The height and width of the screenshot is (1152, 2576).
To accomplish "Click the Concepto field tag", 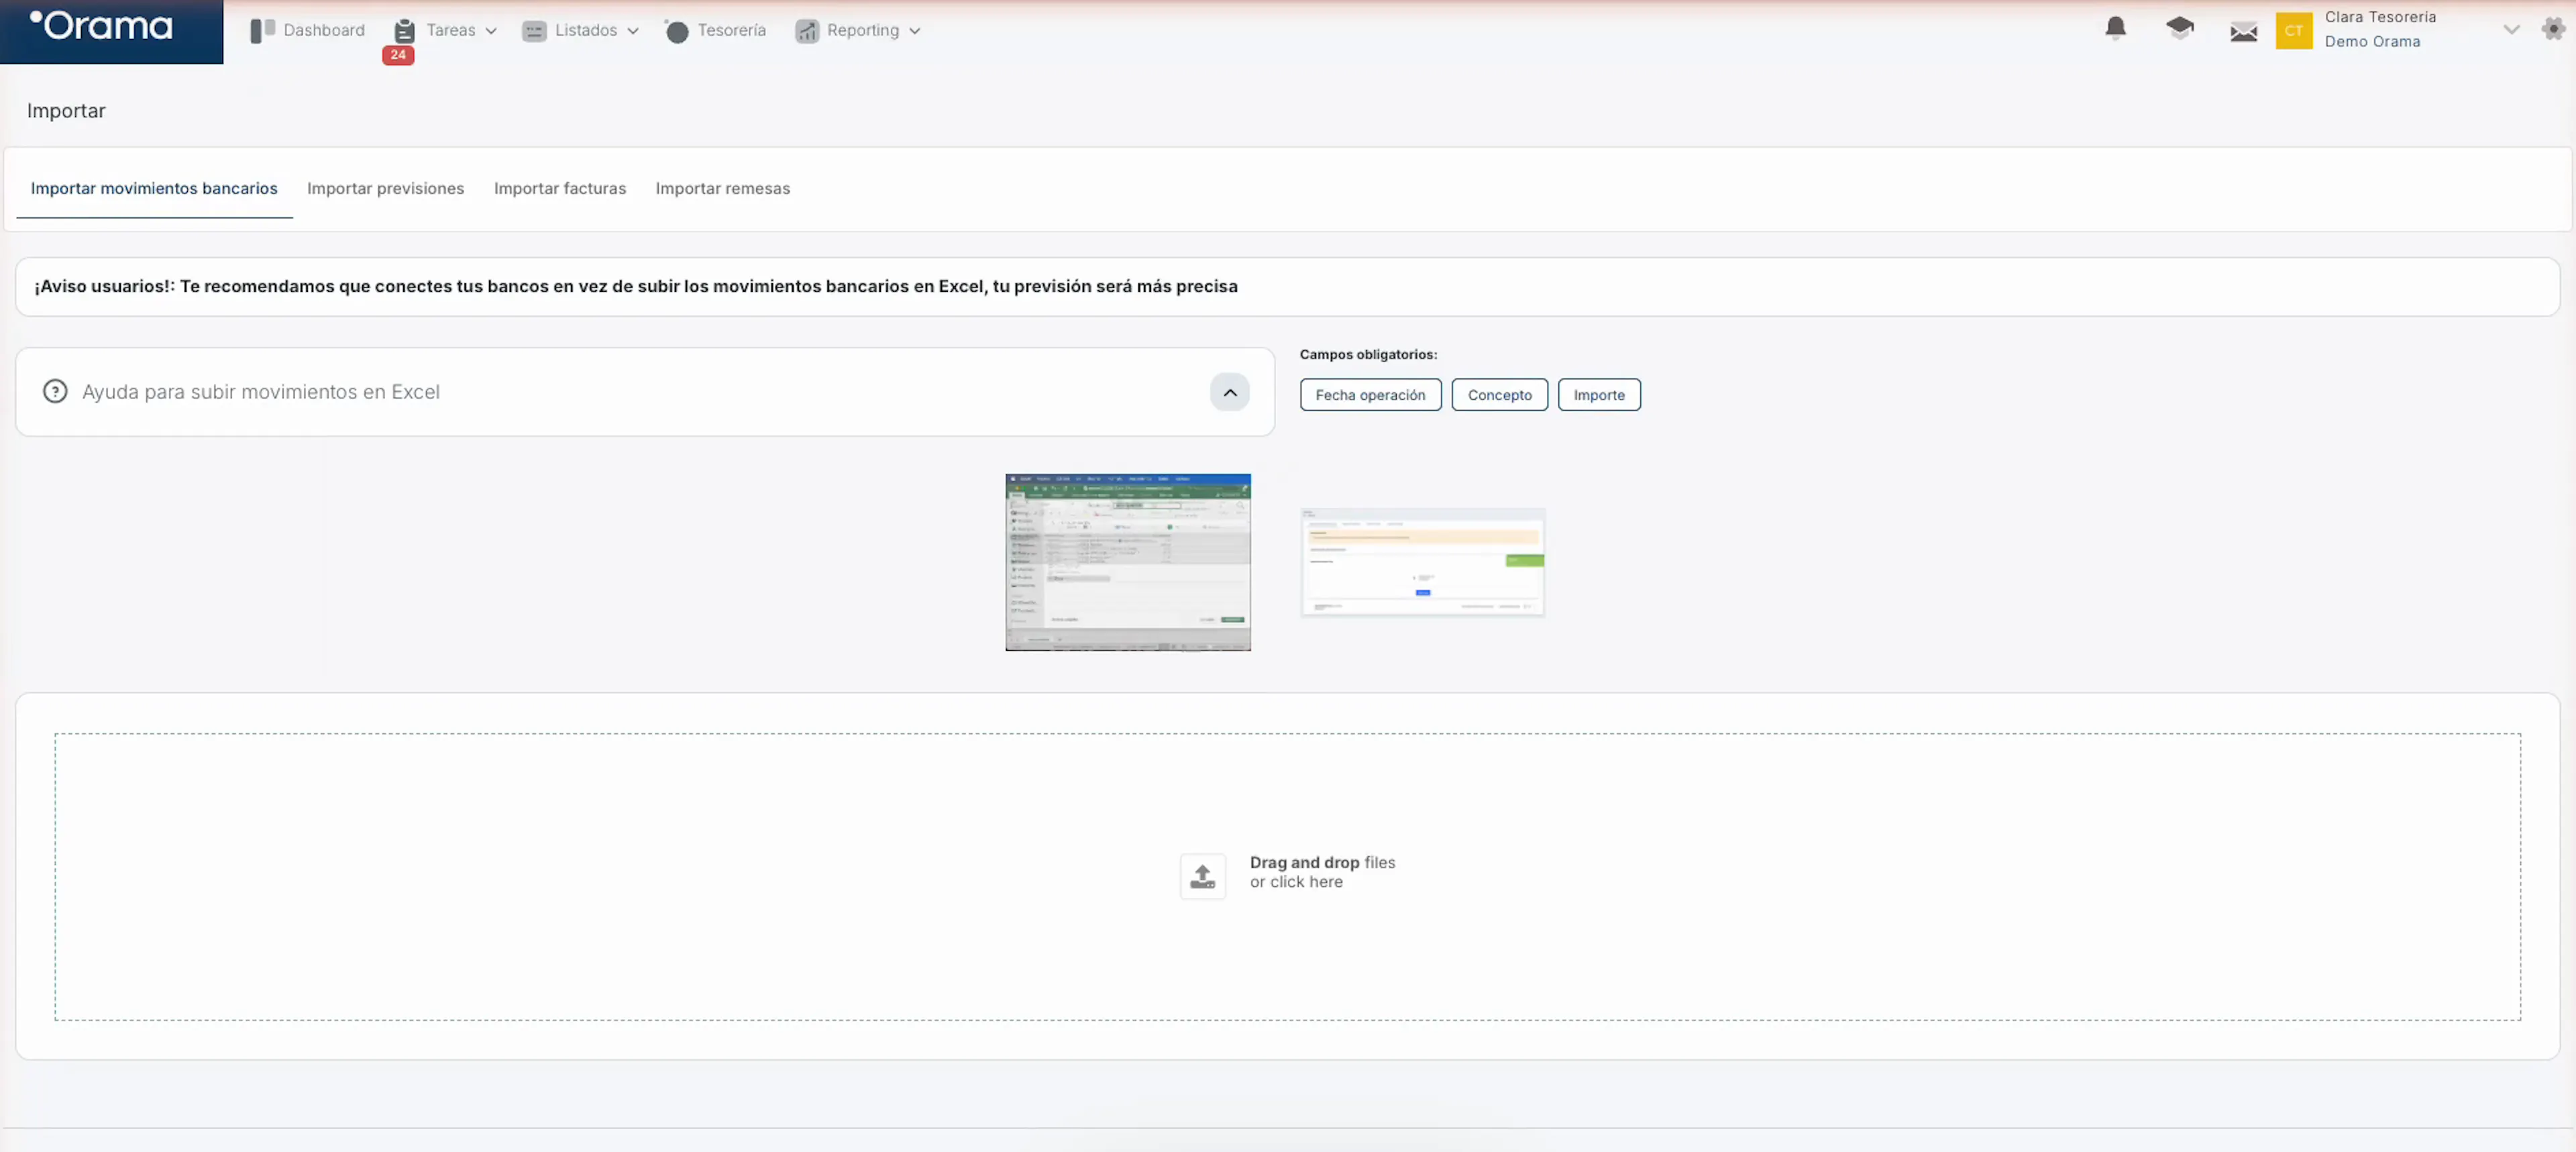I will 1499,395.
